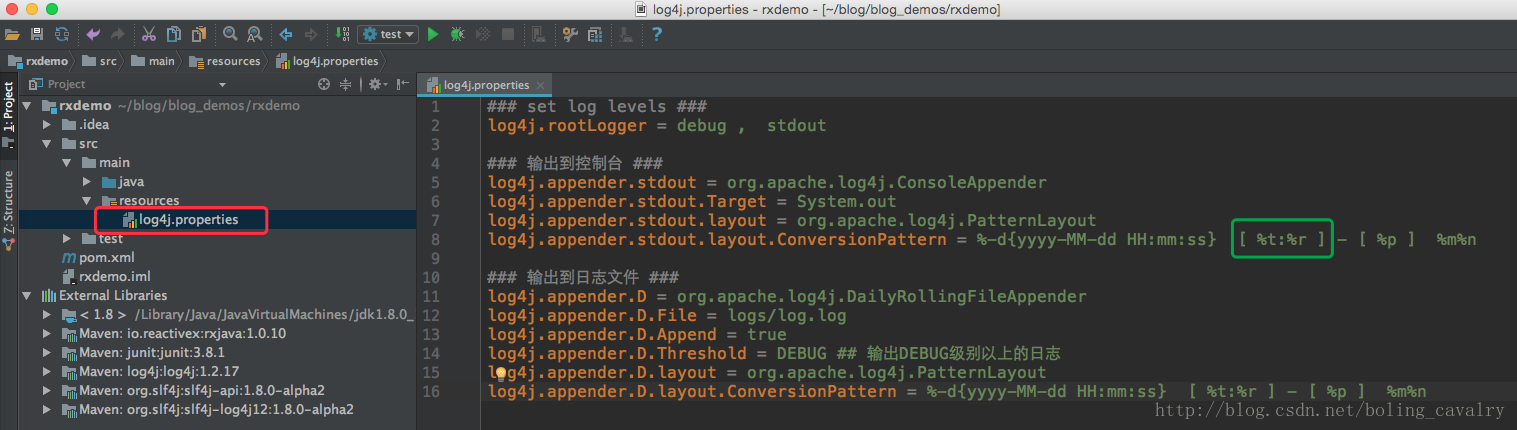Open Replace with the magnifier-A icon
Viewport: 1517px width, 430px height.
click(254, 34)
